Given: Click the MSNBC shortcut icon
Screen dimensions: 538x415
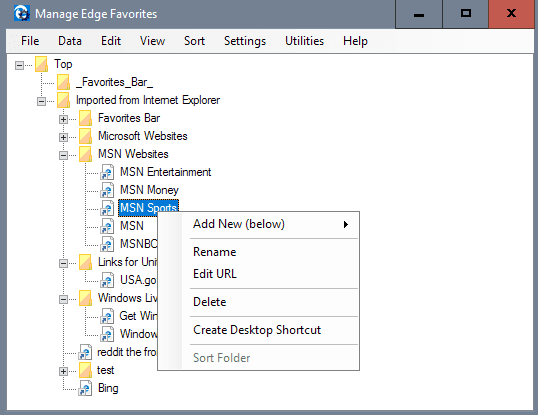Looking at the screenshot, I should pos(107,244).
